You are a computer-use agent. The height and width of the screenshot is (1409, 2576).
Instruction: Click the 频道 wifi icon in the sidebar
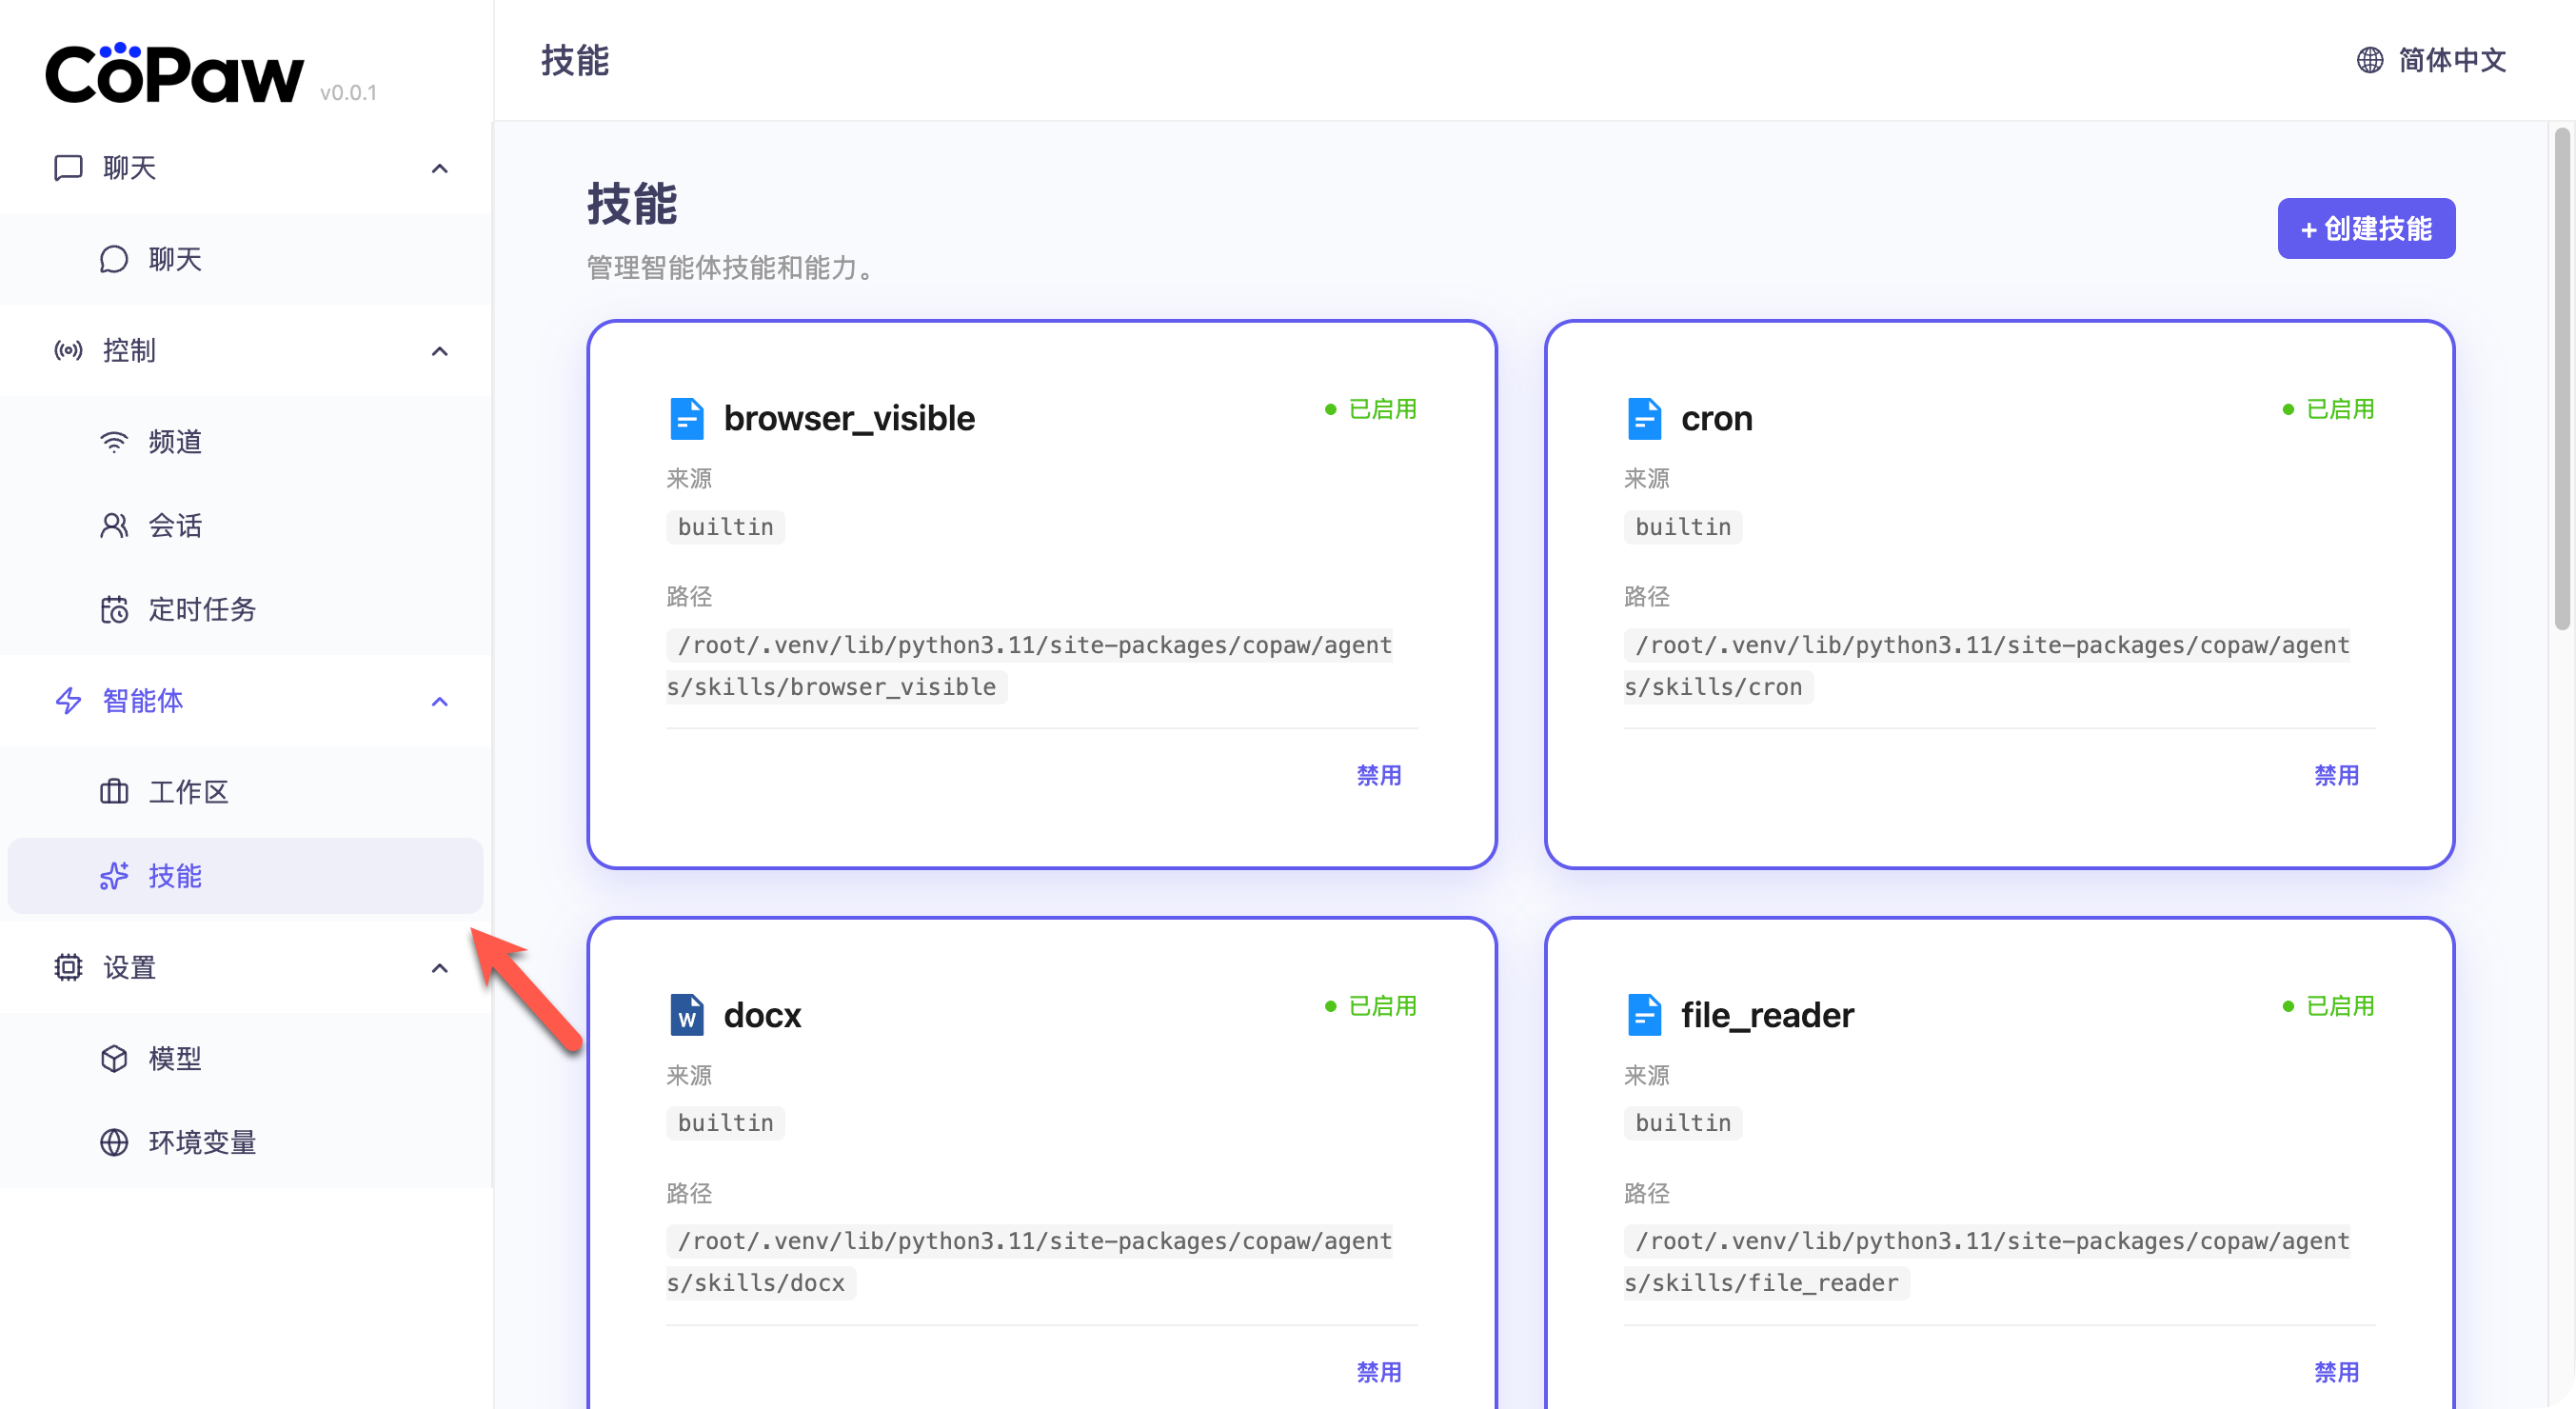click(114, 442)
